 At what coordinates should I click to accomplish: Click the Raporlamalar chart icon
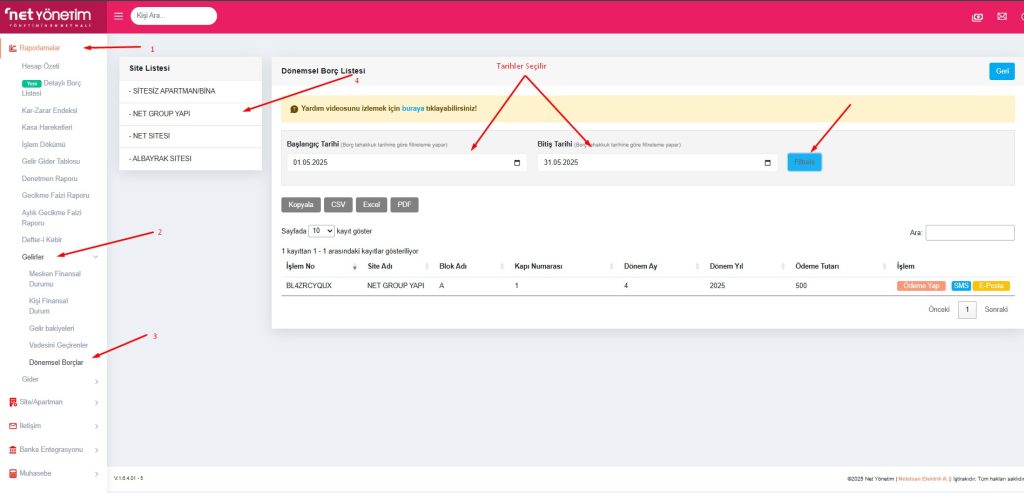pos(12,48)
